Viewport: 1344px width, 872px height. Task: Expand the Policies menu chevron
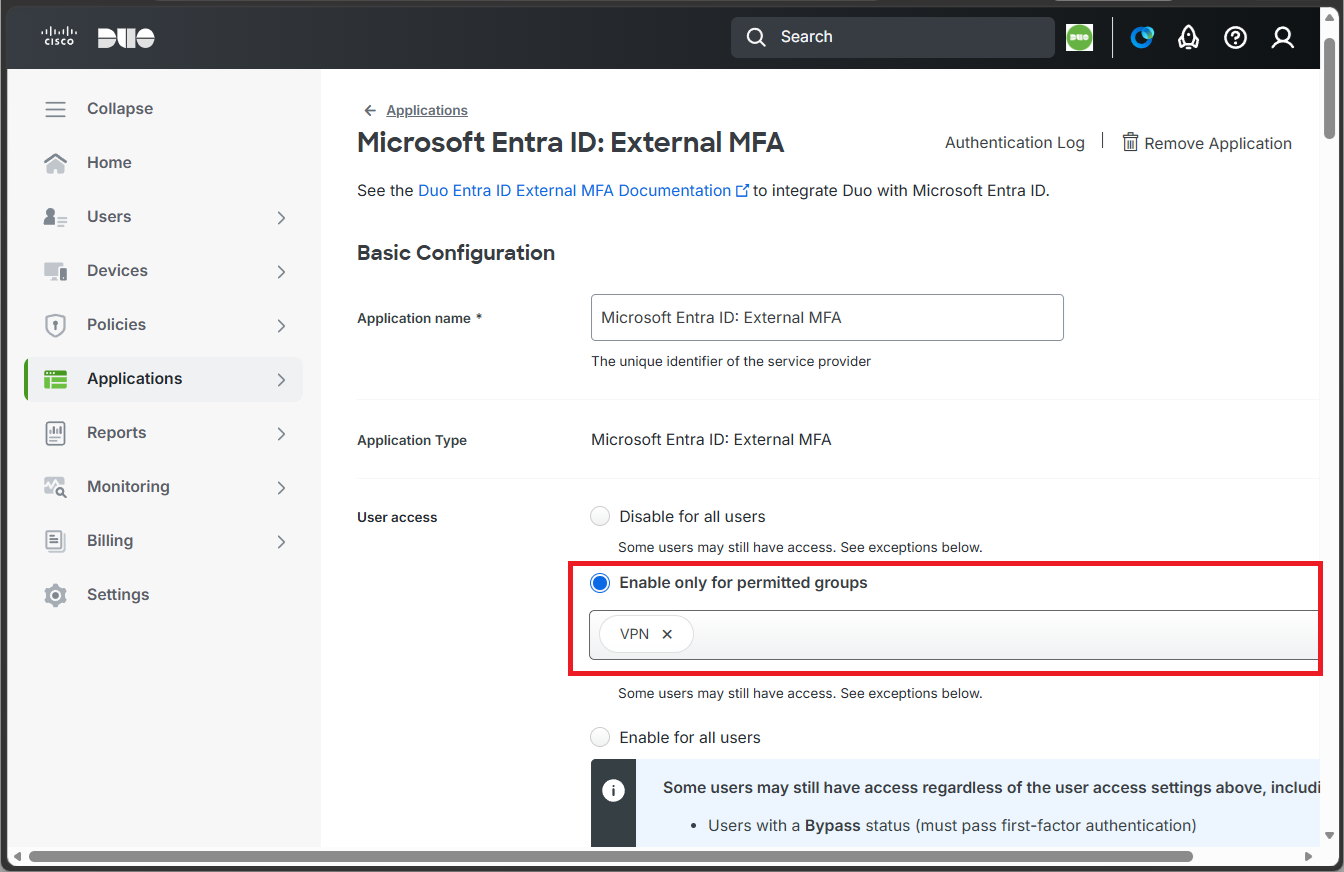(x=281, y=326)
